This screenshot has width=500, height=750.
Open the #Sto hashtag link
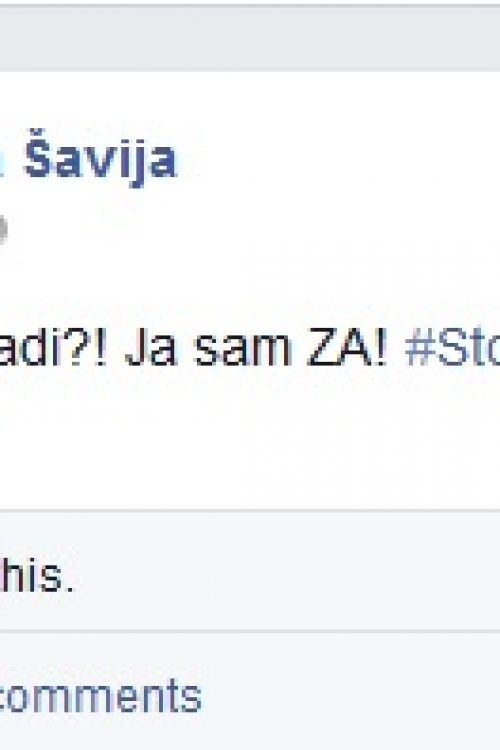point(452,348)
